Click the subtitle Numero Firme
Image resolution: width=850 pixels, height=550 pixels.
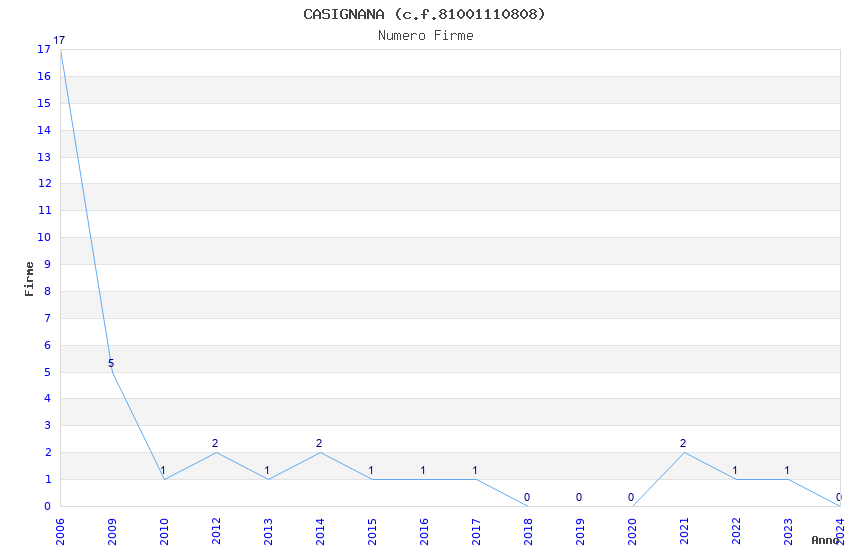[426, 36]
